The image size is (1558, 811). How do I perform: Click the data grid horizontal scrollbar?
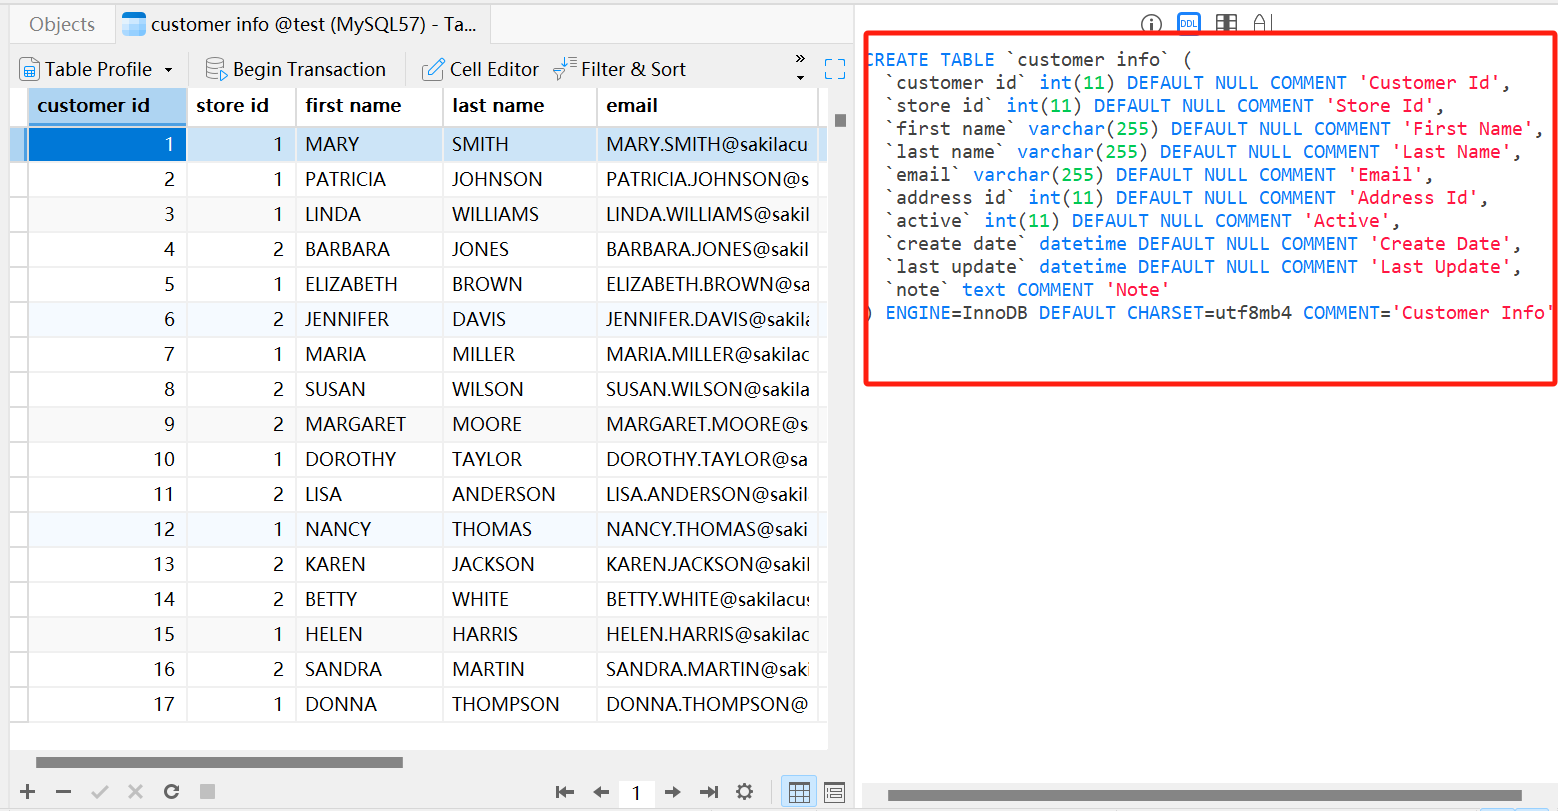[x=219, y=762]
